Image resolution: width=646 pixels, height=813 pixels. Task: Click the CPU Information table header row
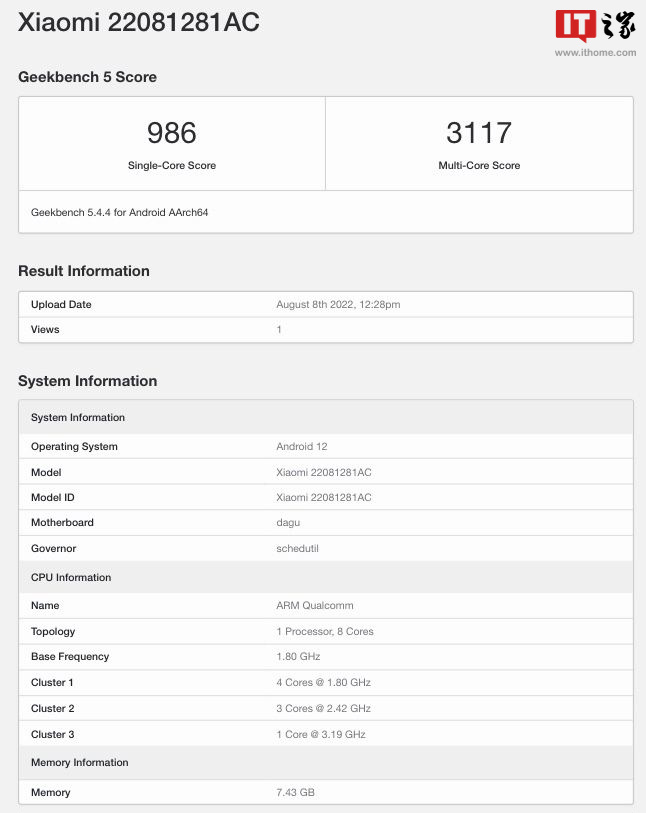pyautogui.click(x=326, y=577)
